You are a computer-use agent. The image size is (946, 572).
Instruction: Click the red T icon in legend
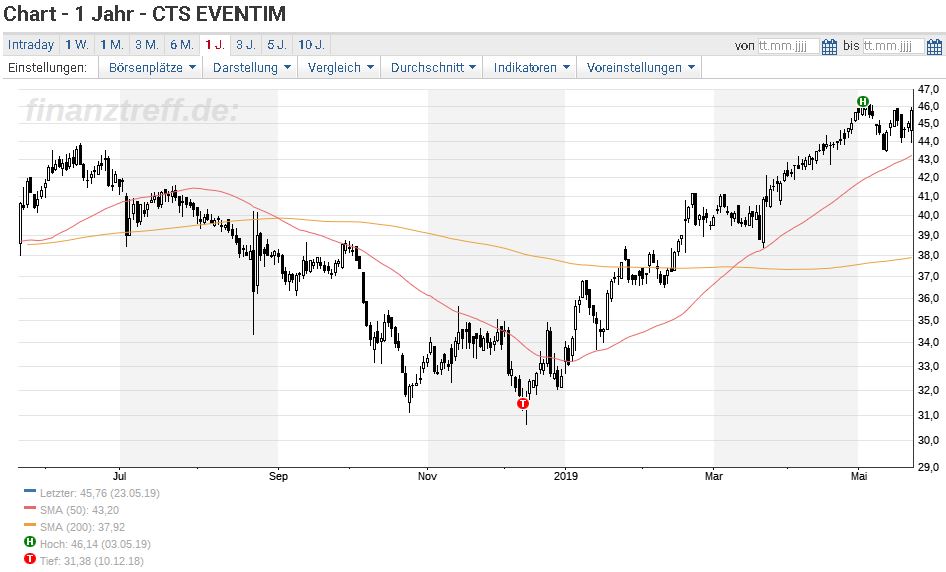click(x=30, y=559)
